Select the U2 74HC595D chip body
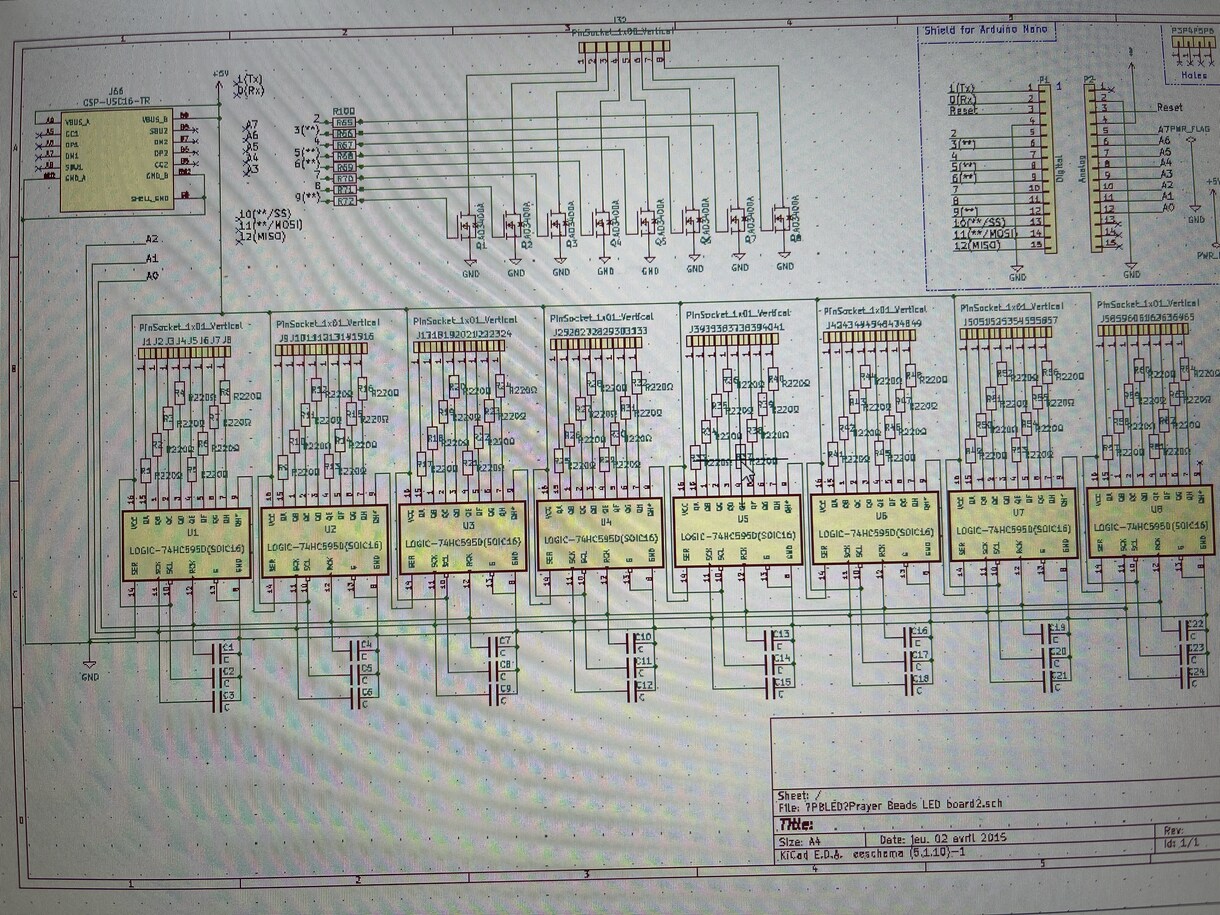This screenshot has height=915, width=1220. coord(324,541)
